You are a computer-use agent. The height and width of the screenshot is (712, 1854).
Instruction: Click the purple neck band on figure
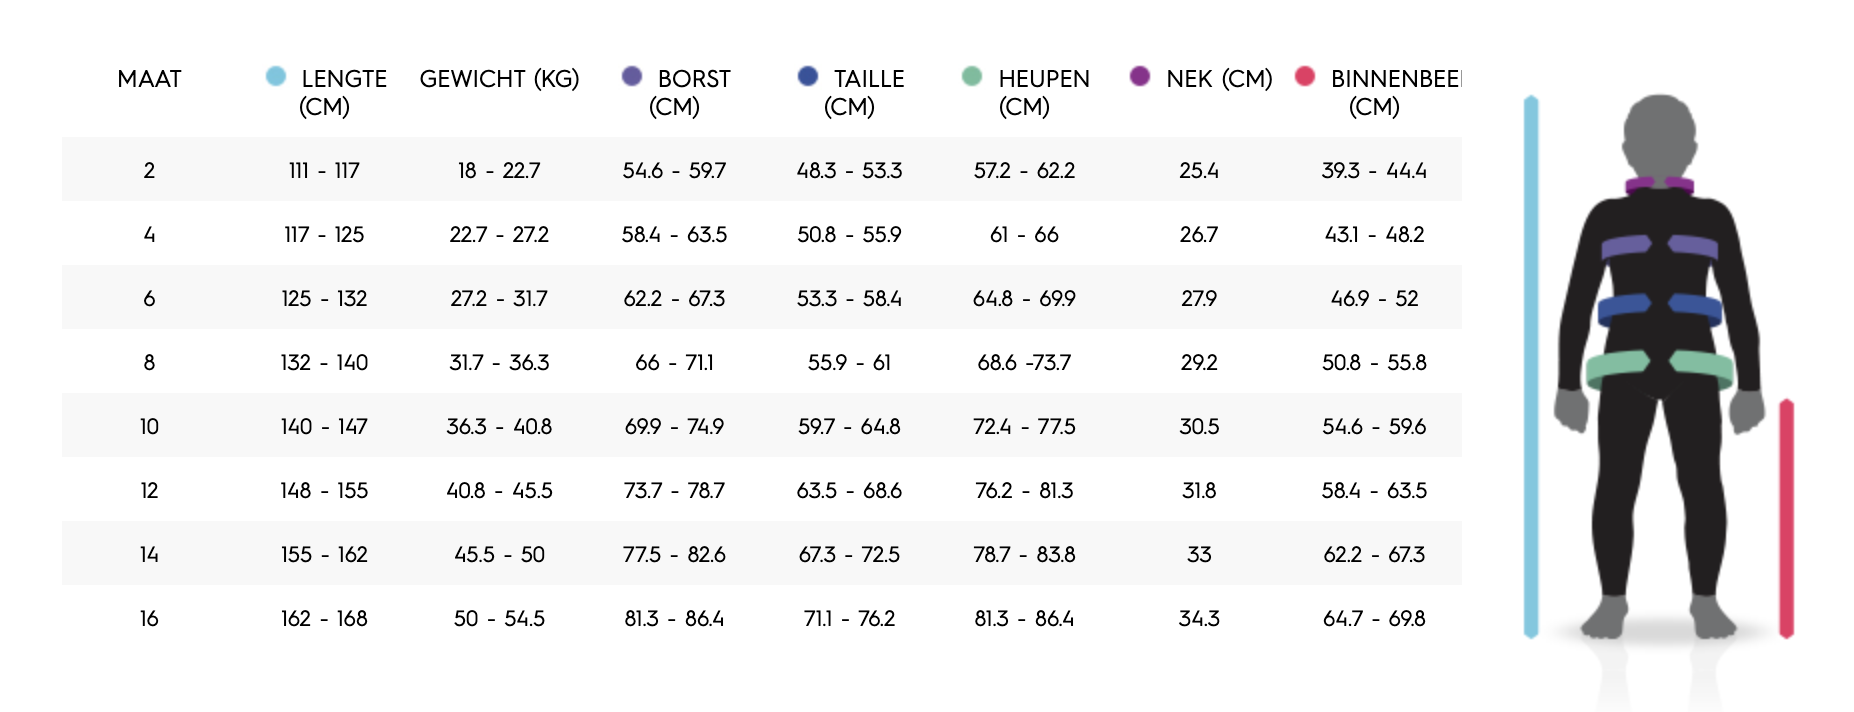point(1659,185)
